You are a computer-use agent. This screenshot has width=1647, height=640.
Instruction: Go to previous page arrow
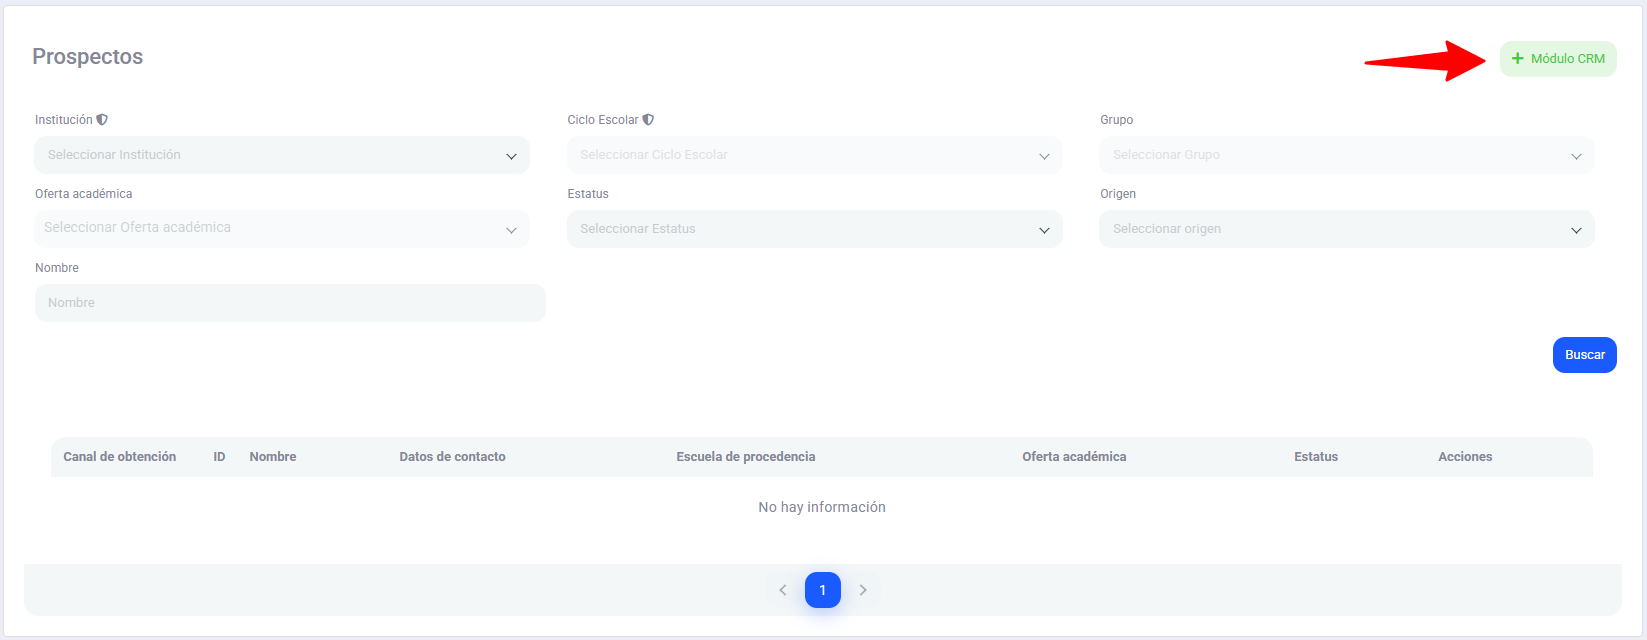tap(783, 590)
